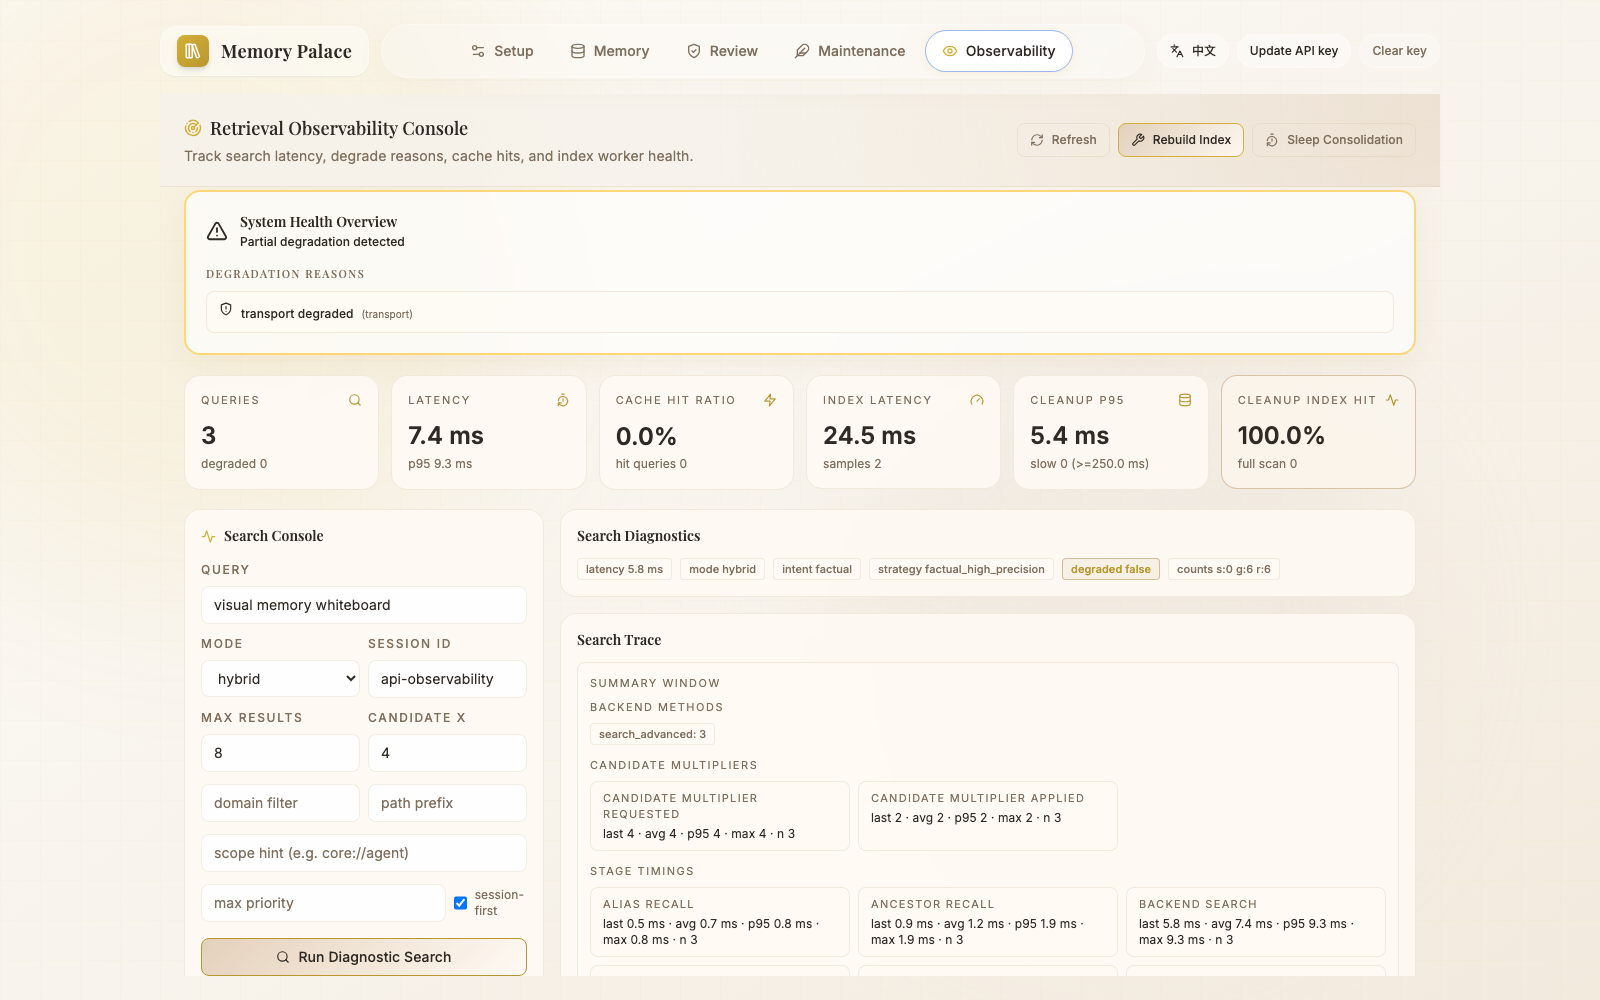Start Sleep Consolidation

pyautogui.click(x=1334, y=140)
